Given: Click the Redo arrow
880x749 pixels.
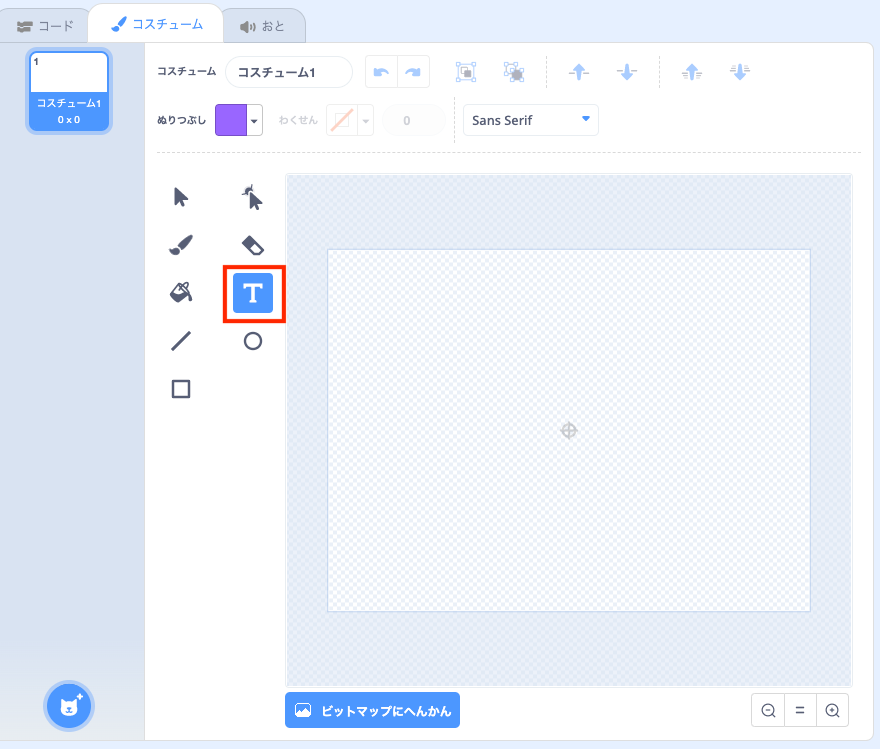Looking at the screenshot, I should [414, 72].
